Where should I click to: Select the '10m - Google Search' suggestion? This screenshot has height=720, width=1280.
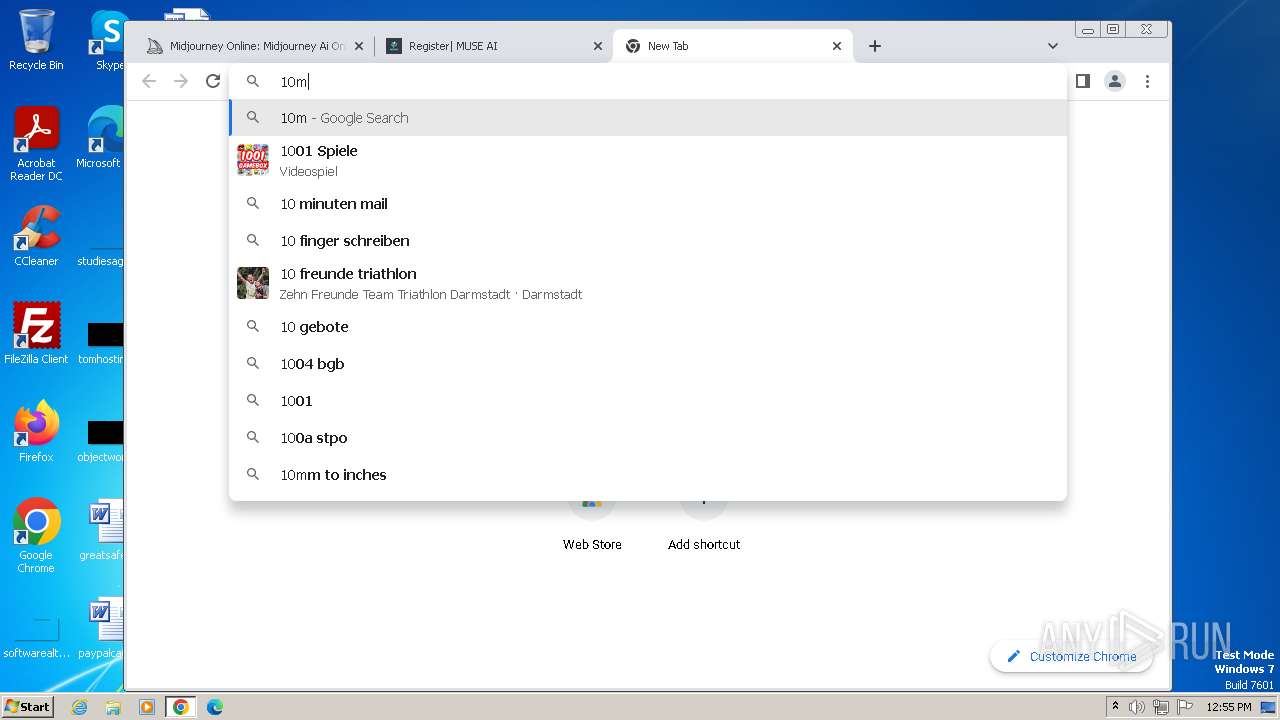(648, 118)
